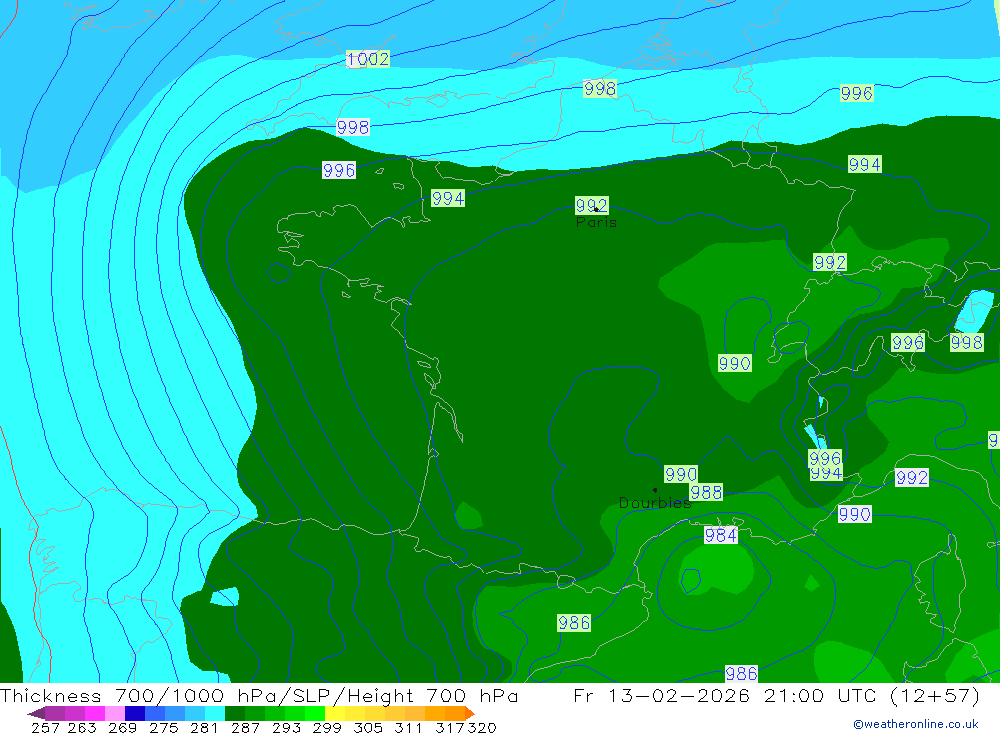This screenshot has height=733, width=1000.
Task: Click the 299 legend value
Action: (x=327, y=728)
